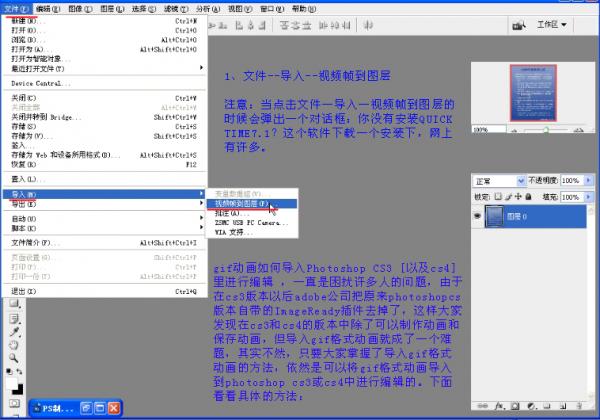Click the Go to Bridge icon
Viewport: 600px width, 420px height.
pos(519,25)
